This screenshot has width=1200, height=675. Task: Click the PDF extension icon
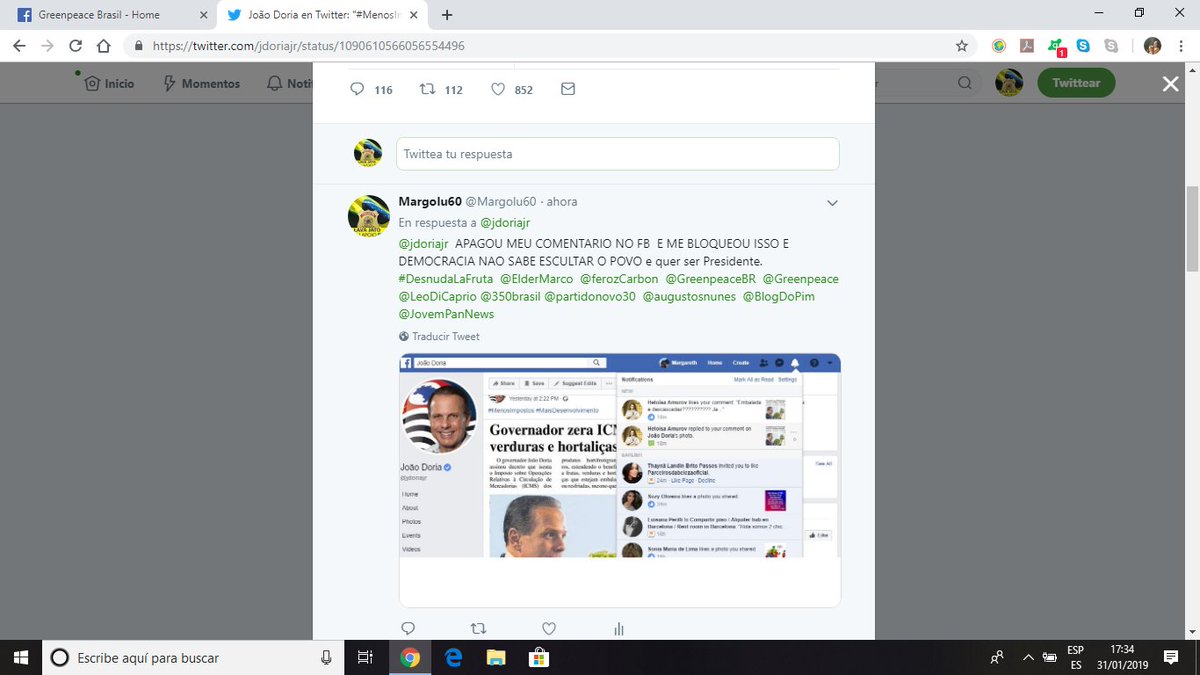pos(1026,46)
